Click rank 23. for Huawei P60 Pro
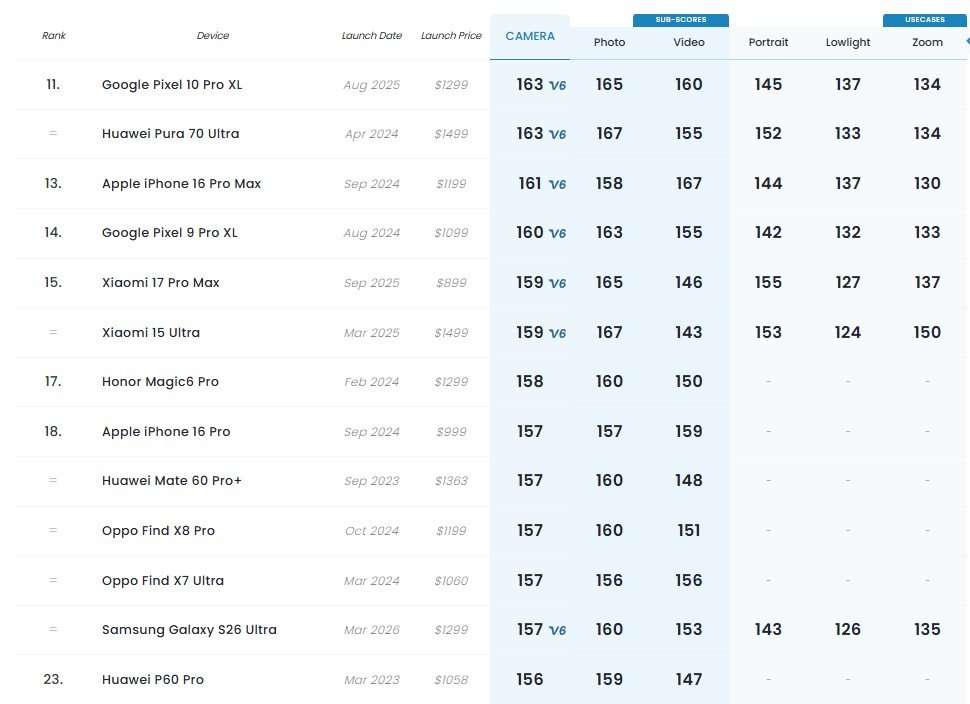The height and width of the screenshot is (704, 970). [53, 680]
